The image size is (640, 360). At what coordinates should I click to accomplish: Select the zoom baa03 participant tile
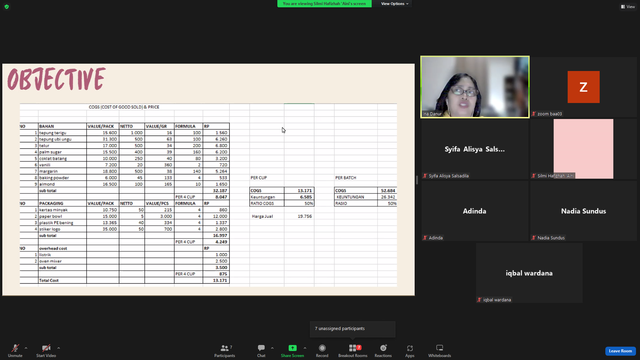583,87
